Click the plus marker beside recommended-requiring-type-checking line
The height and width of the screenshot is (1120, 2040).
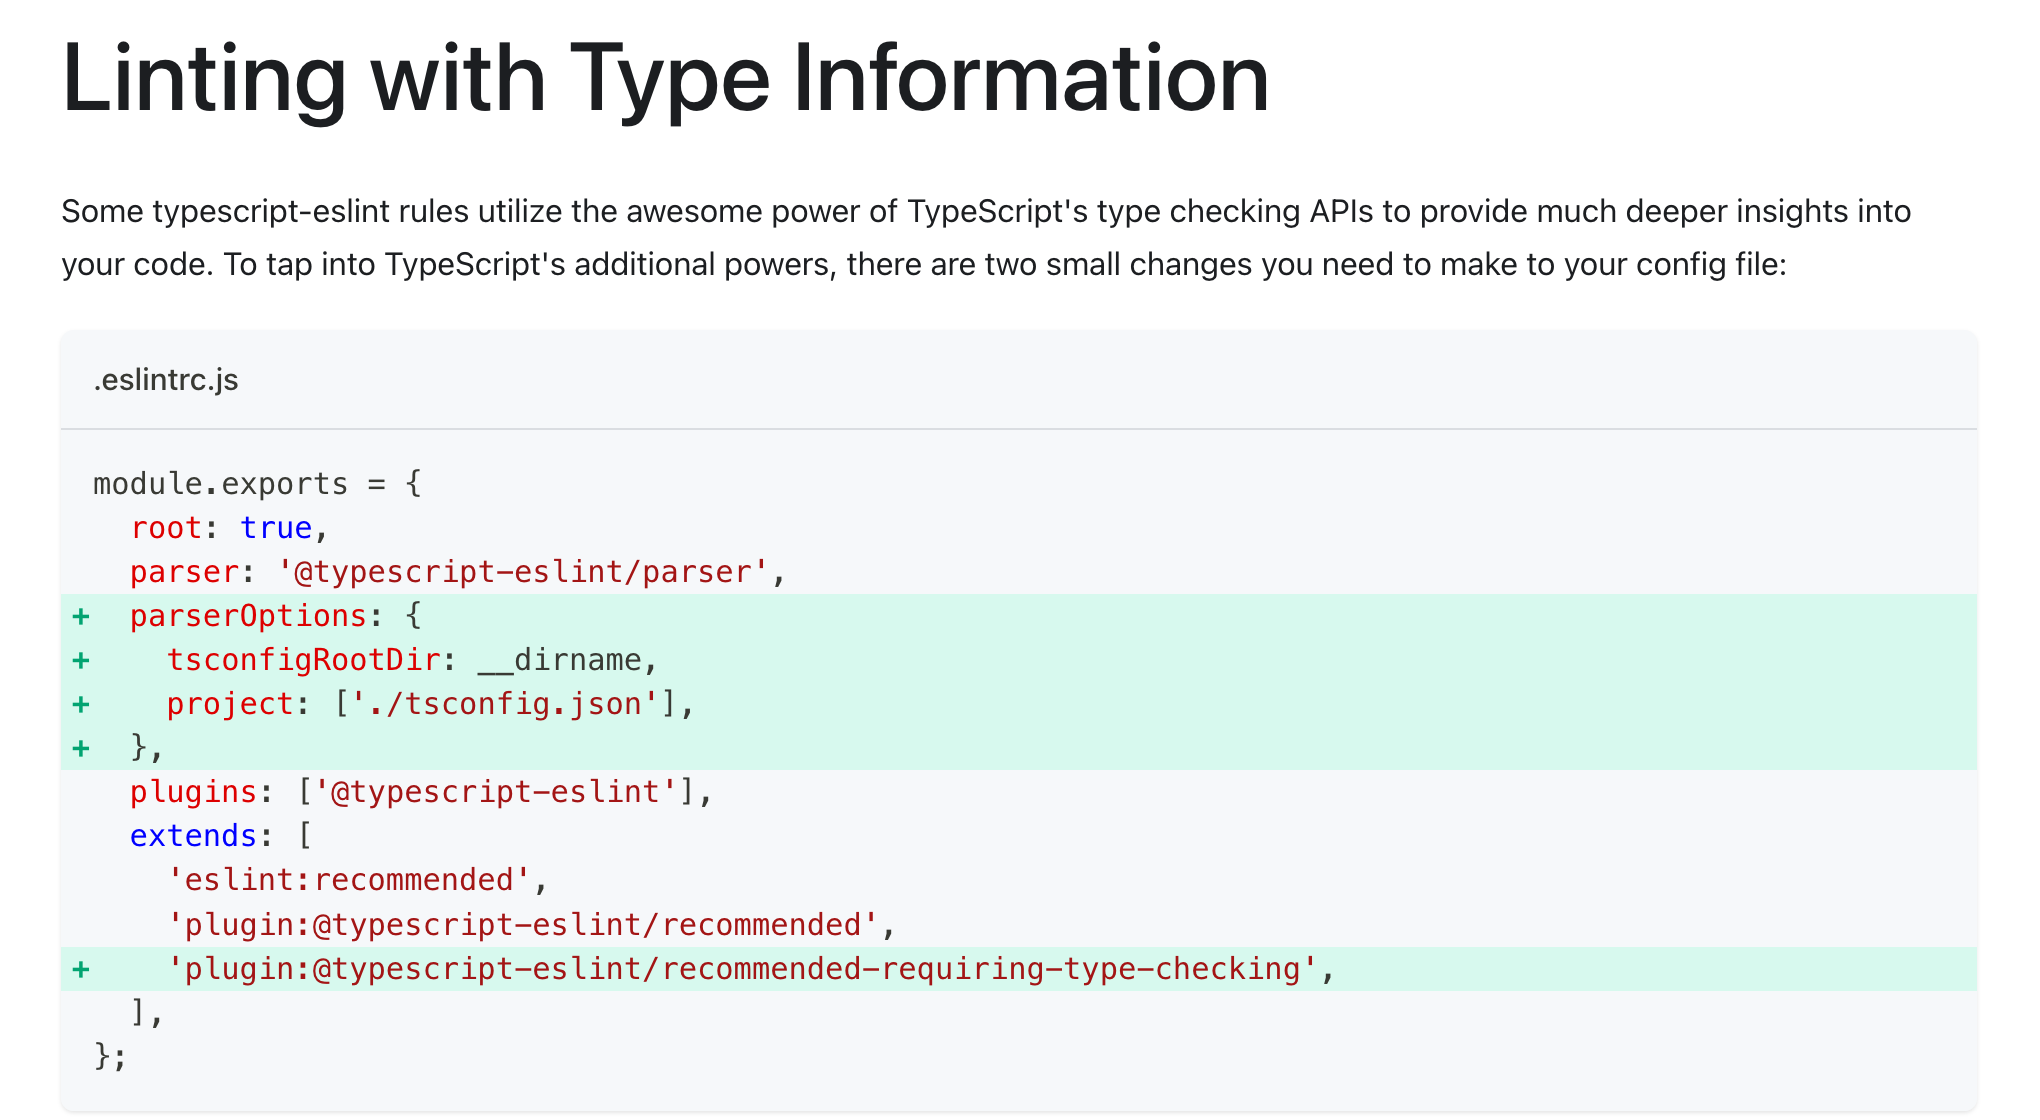click(x=81, y=969)
